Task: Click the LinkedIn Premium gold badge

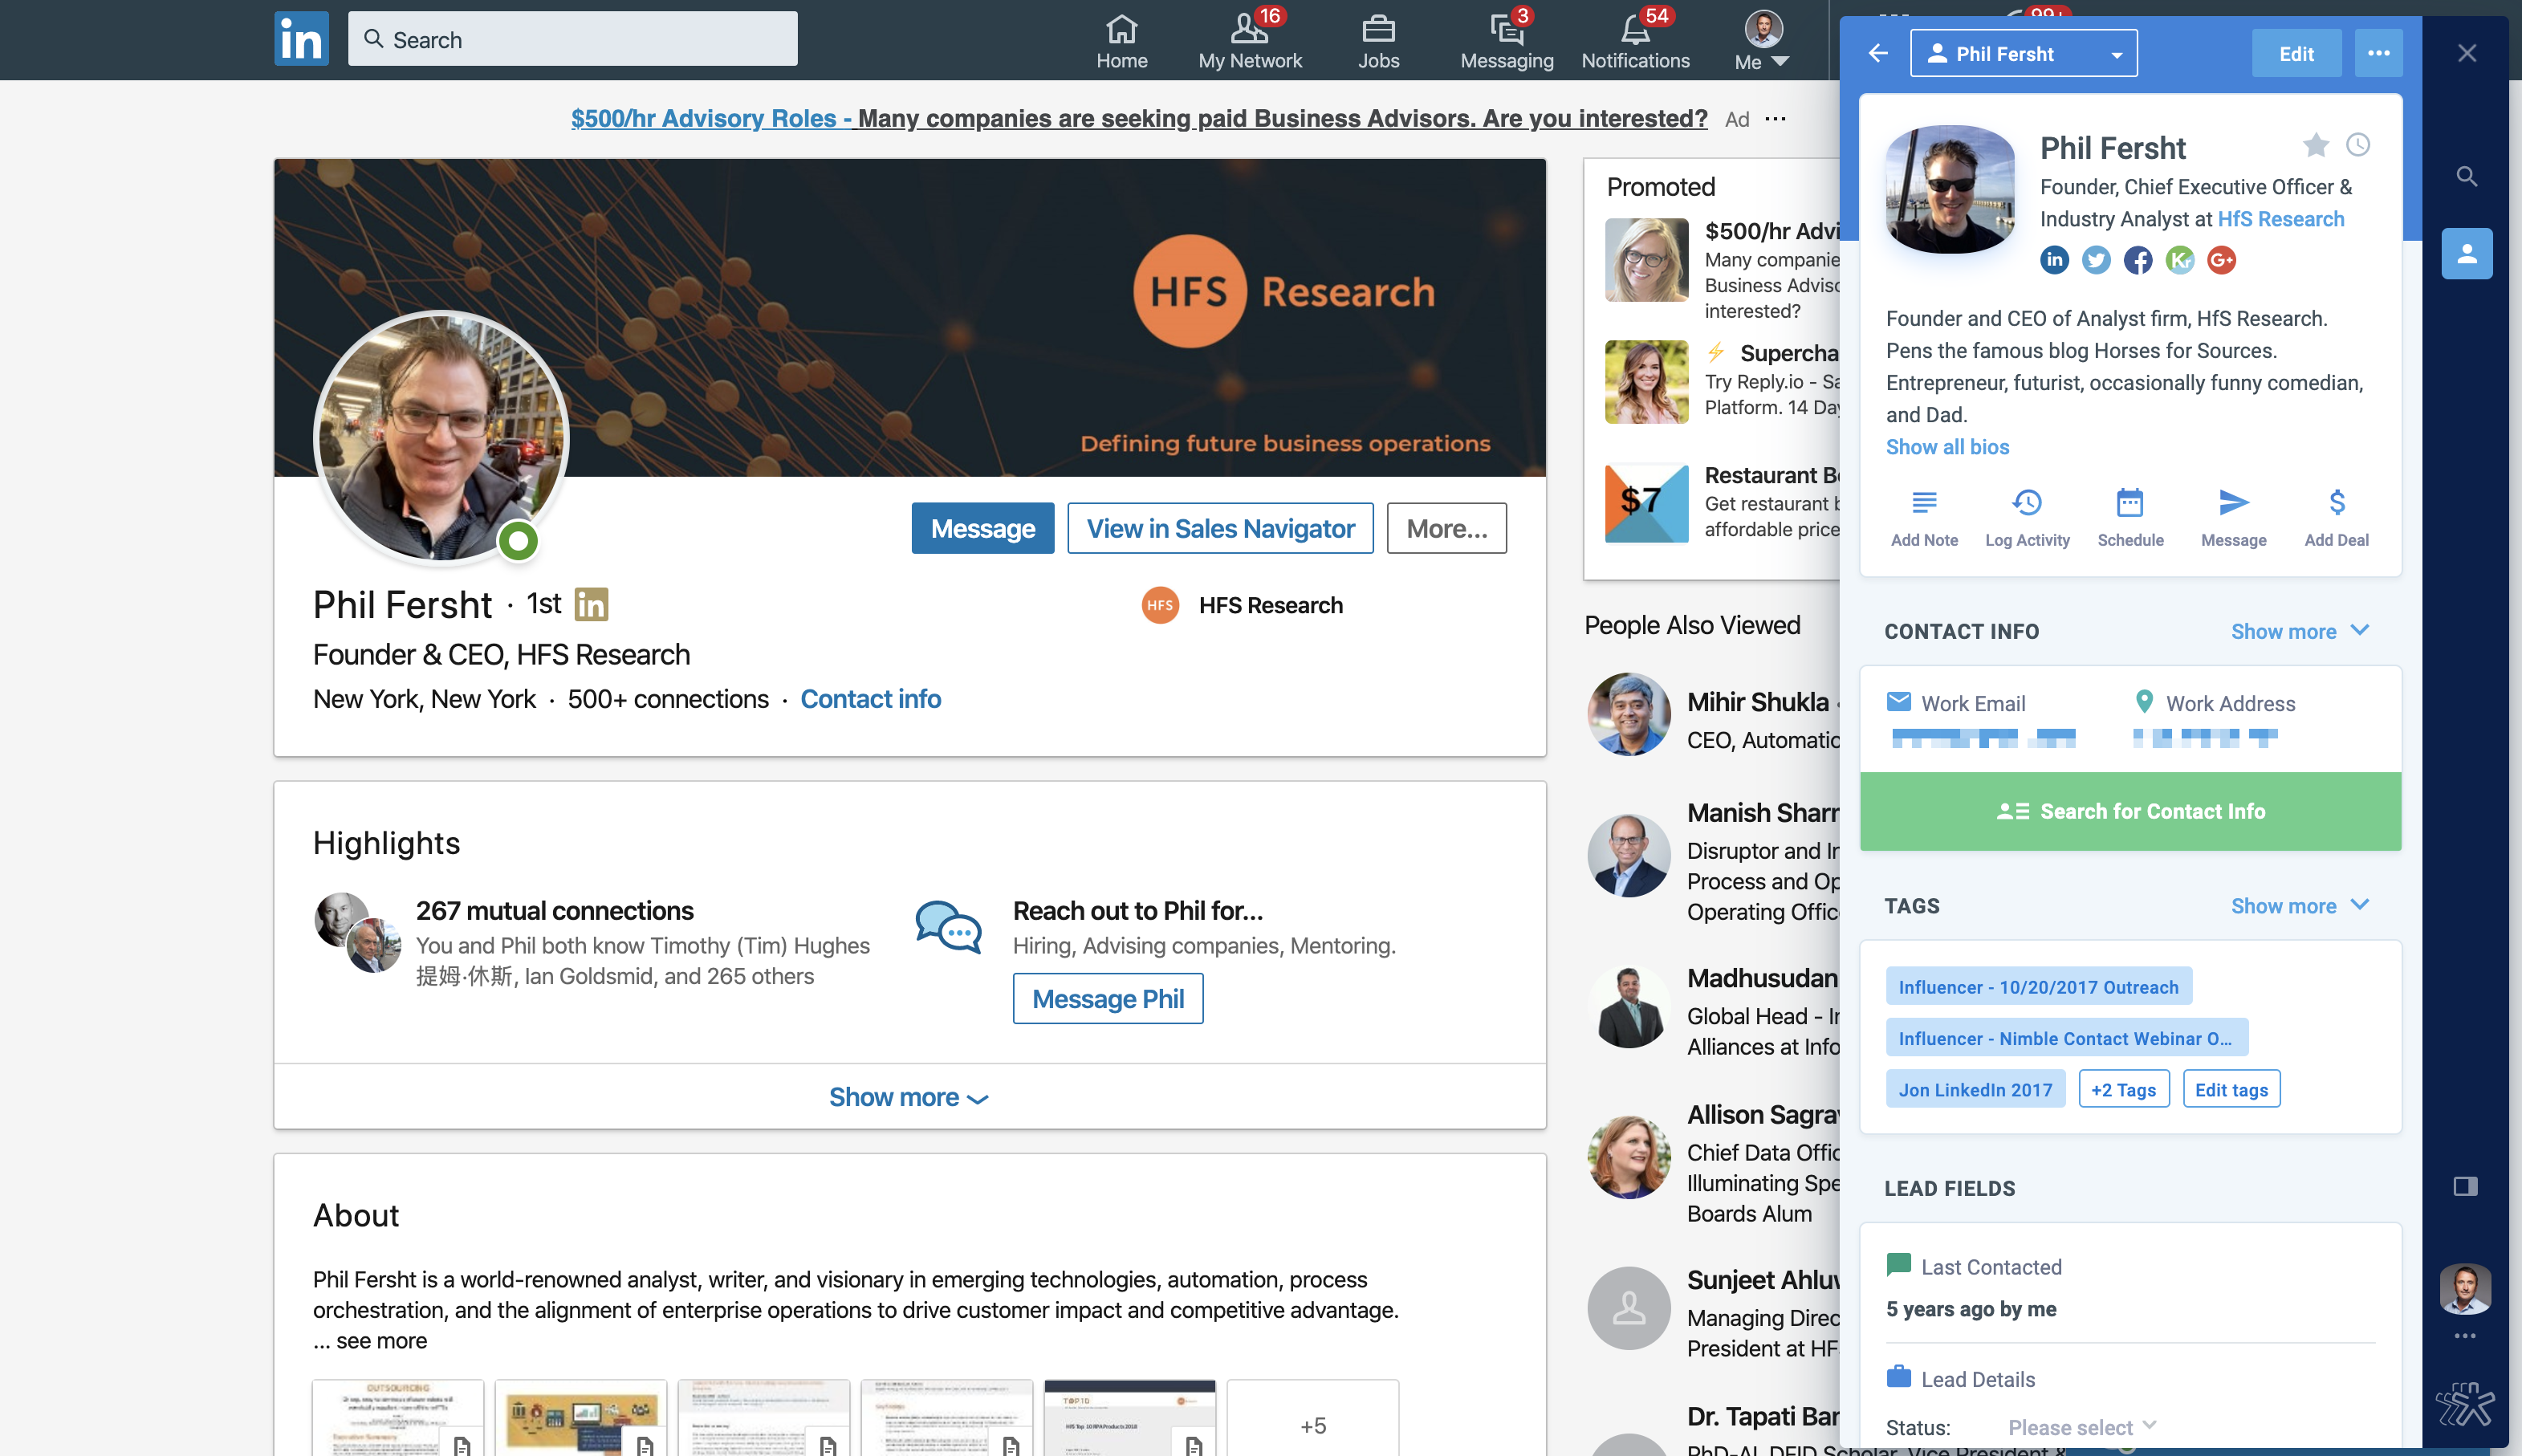Action: click(591, 604)
